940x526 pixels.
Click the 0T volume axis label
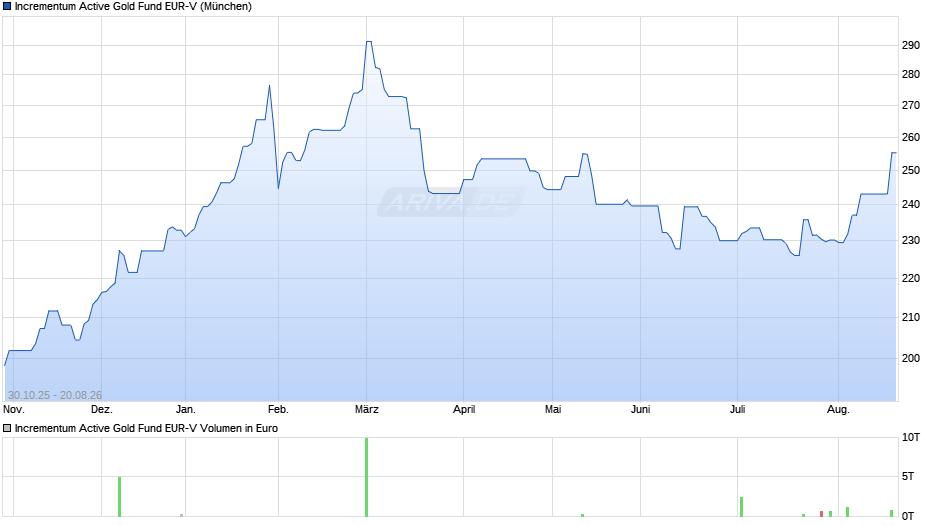pos(908,516)
